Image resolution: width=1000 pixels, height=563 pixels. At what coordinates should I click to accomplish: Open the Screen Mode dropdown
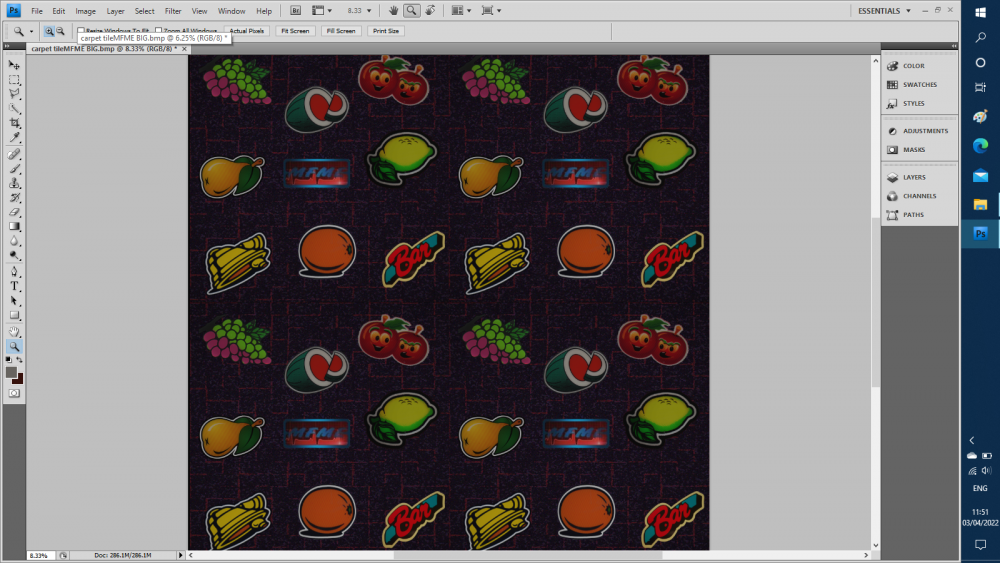click(x=491, y=10)
